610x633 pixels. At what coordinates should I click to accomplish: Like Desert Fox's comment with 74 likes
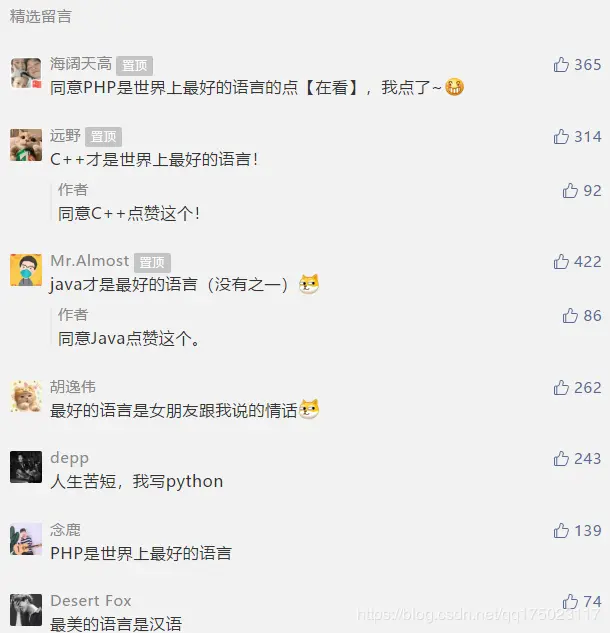click(570, 602)
